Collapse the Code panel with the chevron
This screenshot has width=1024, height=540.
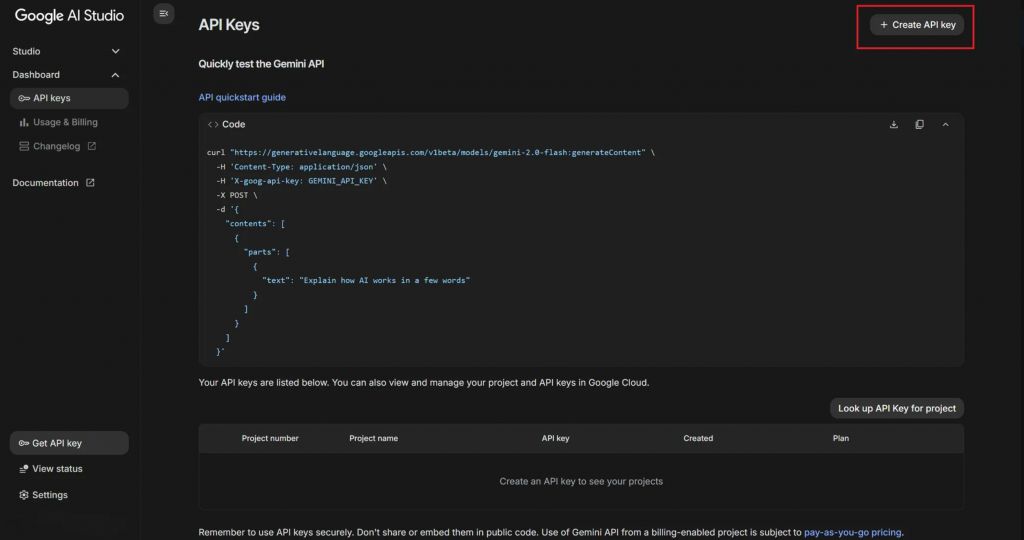(946, 124)
